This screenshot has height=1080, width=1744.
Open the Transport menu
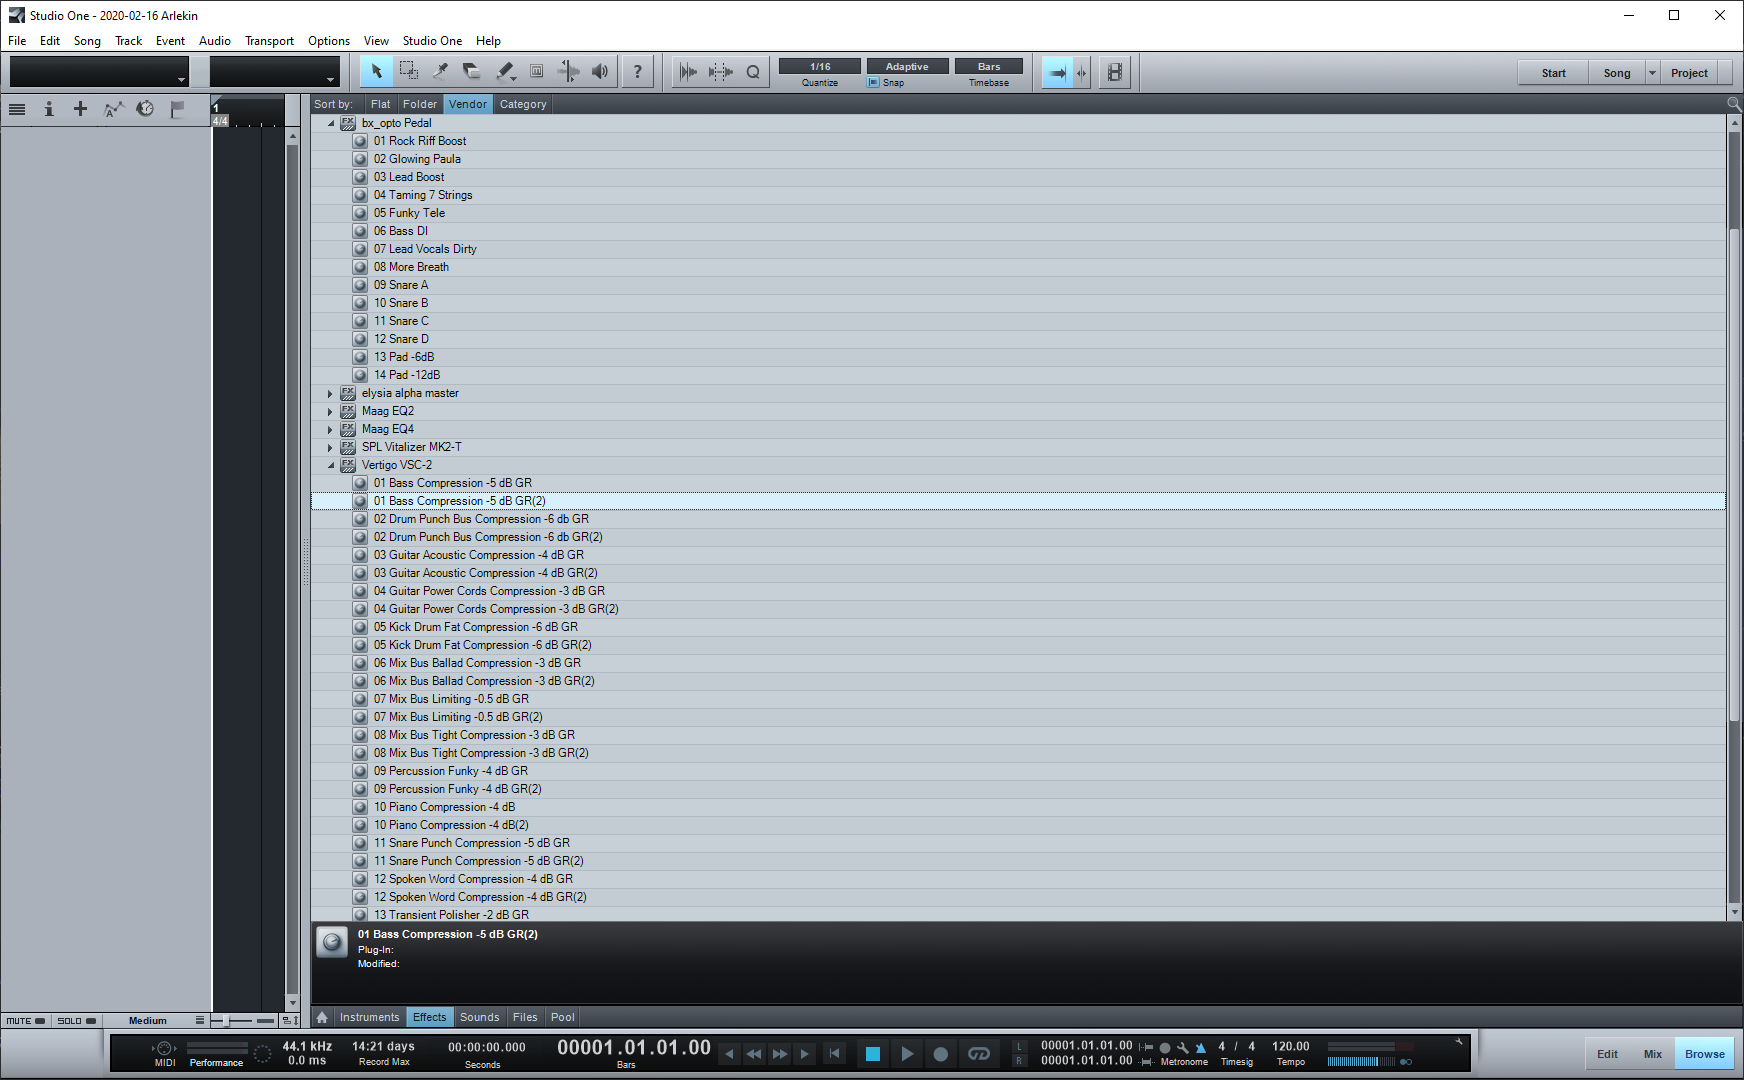click(x=269, y=41)
